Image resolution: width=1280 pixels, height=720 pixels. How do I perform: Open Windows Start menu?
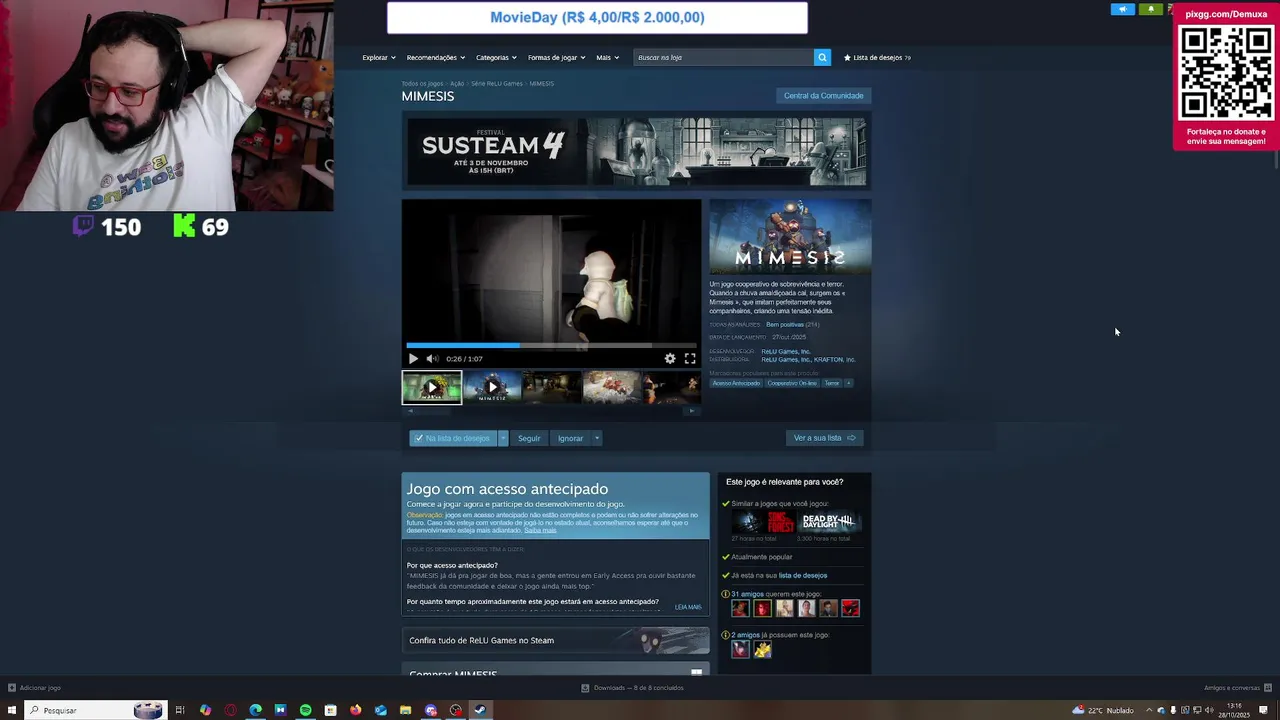point(12,710)
